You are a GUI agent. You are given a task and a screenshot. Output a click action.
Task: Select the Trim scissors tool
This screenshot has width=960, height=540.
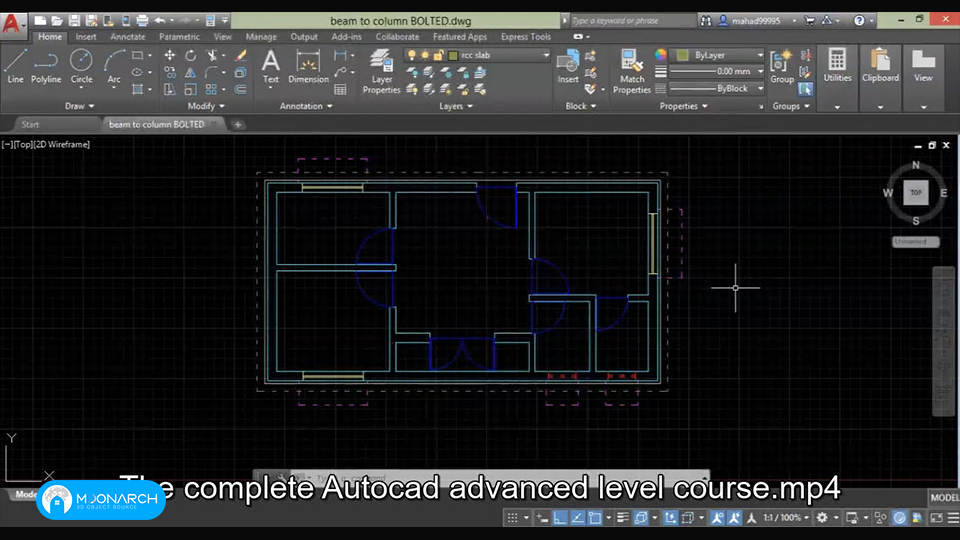pyautogui.click(x=211, y=56)
